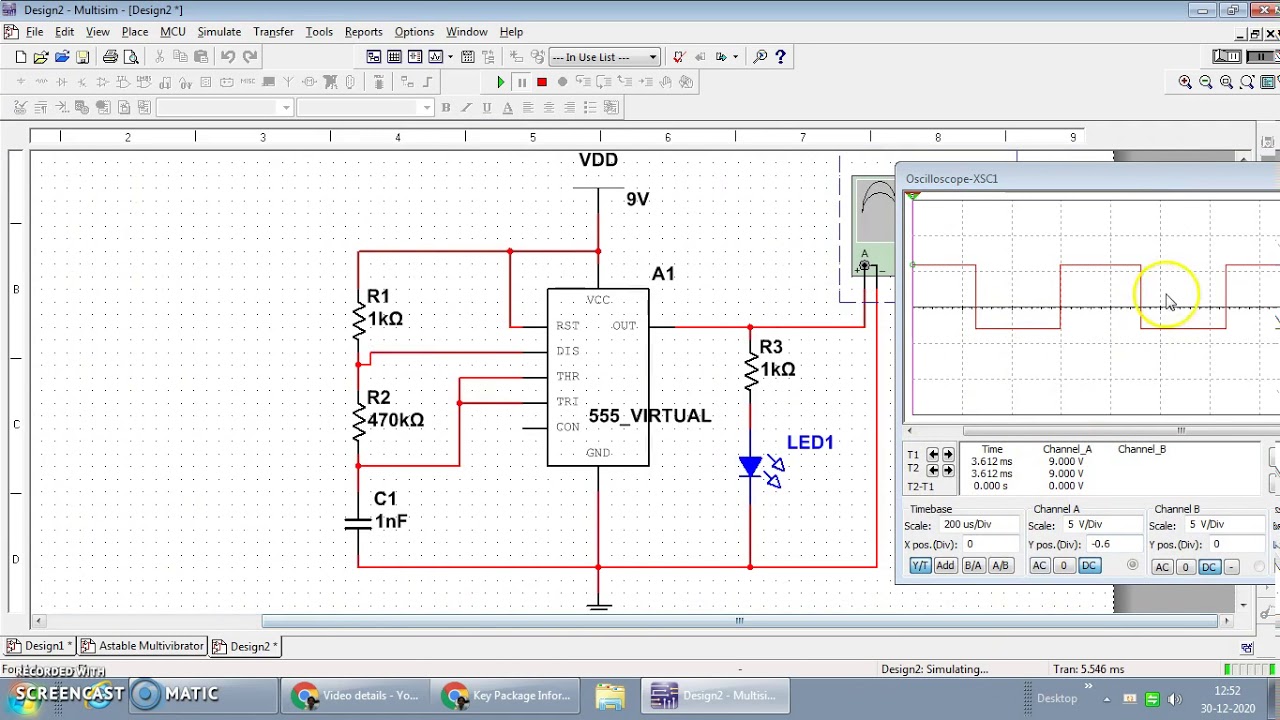Open the font size combo box

(x=364, y=107)
